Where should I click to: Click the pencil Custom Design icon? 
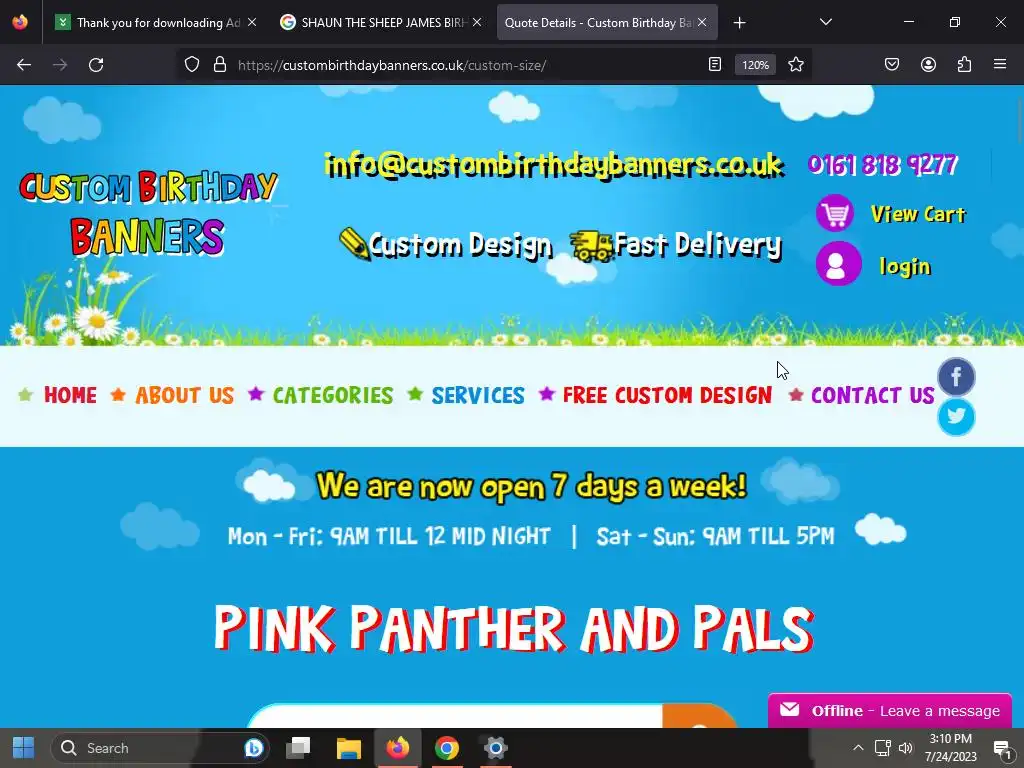coord(355,244)
